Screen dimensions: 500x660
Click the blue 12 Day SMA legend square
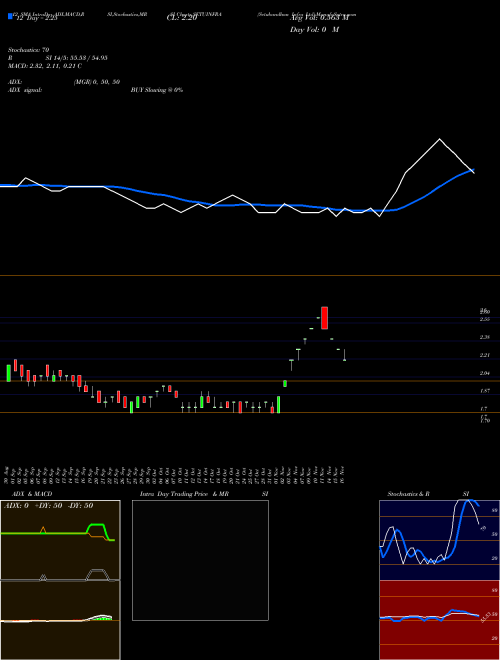[x=10, y=16]
